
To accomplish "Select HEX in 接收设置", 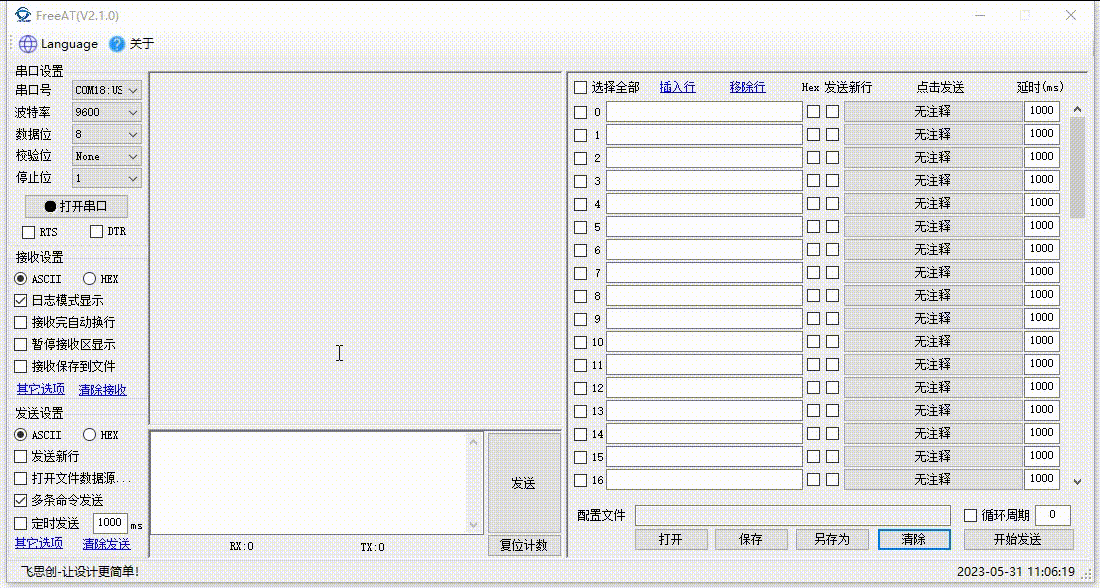I will [x=89, y=279].
